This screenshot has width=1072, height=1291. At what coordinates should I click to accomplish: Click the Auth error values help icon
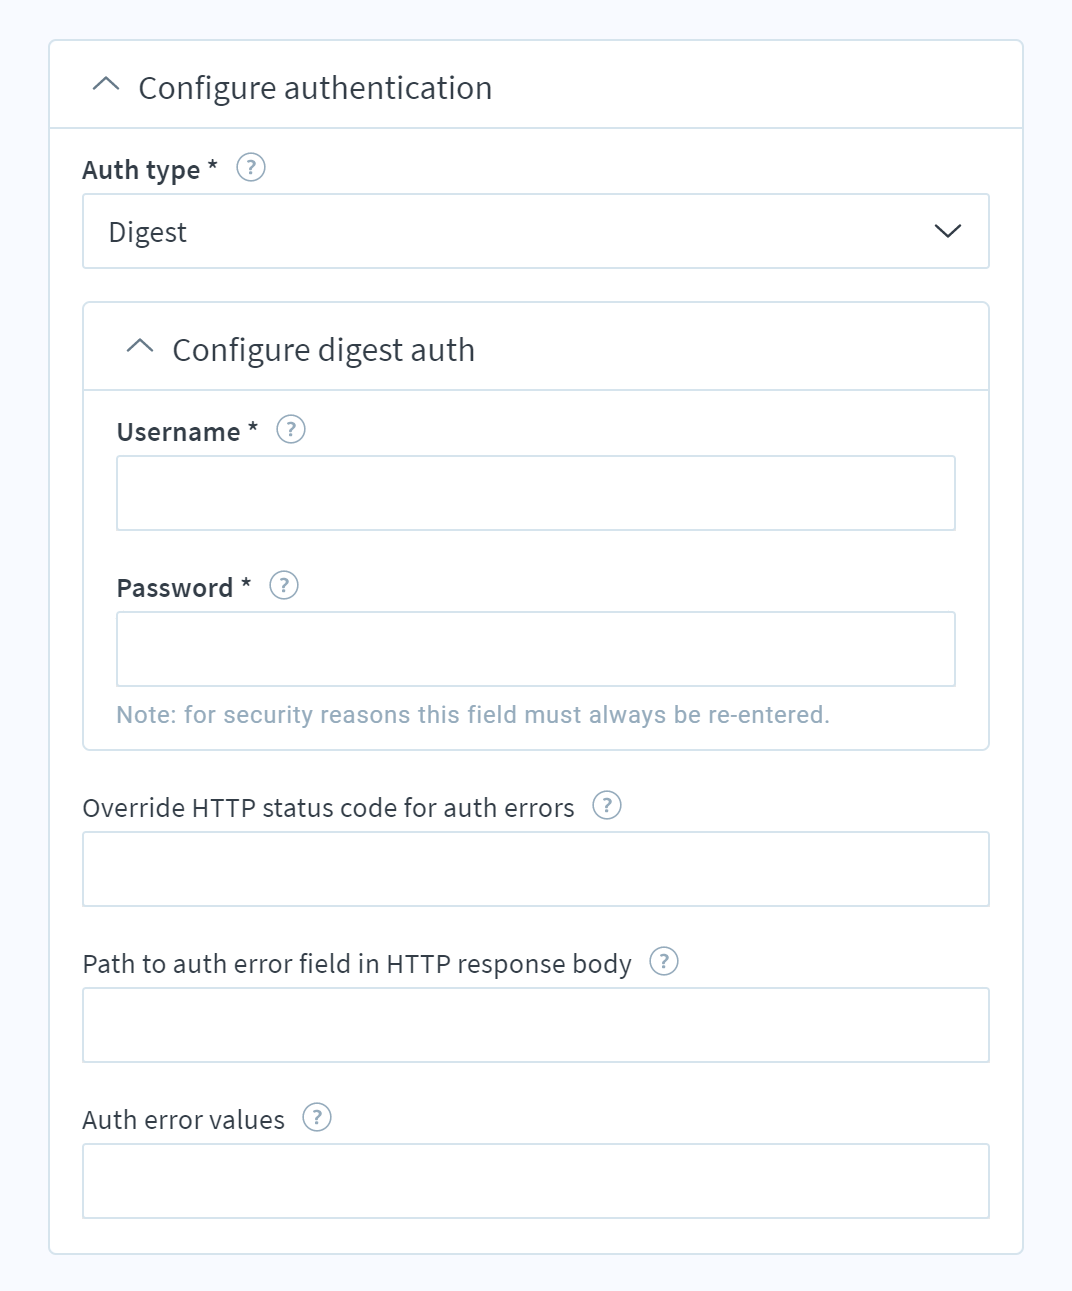point(318,1117)
